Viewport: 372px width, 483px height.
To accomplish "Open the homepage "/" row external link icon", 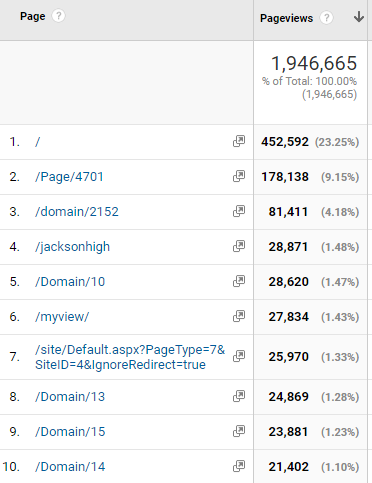I will [x=239, y=141].
